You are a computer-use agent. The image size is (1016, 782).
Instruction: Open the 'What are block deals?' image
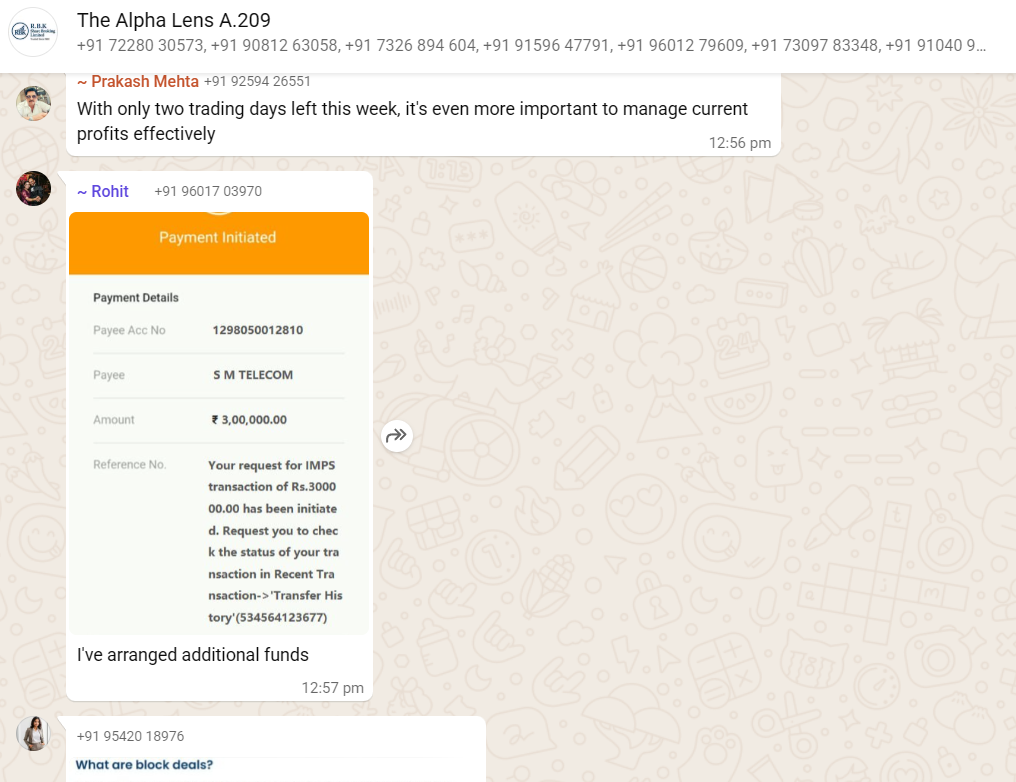coord(145,766)
